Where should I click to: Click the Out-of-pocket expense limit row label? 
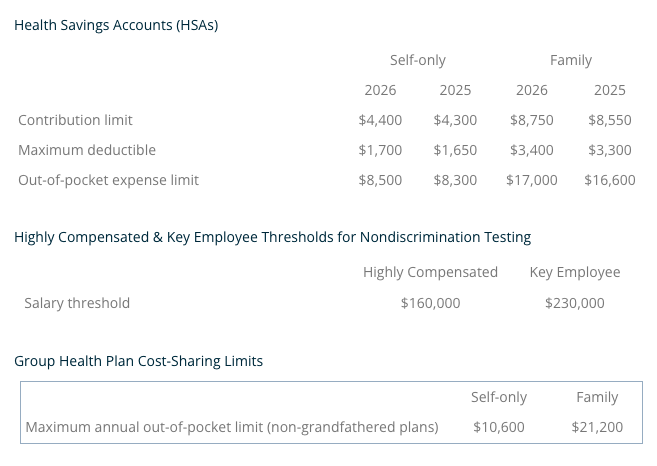point(108,180)
